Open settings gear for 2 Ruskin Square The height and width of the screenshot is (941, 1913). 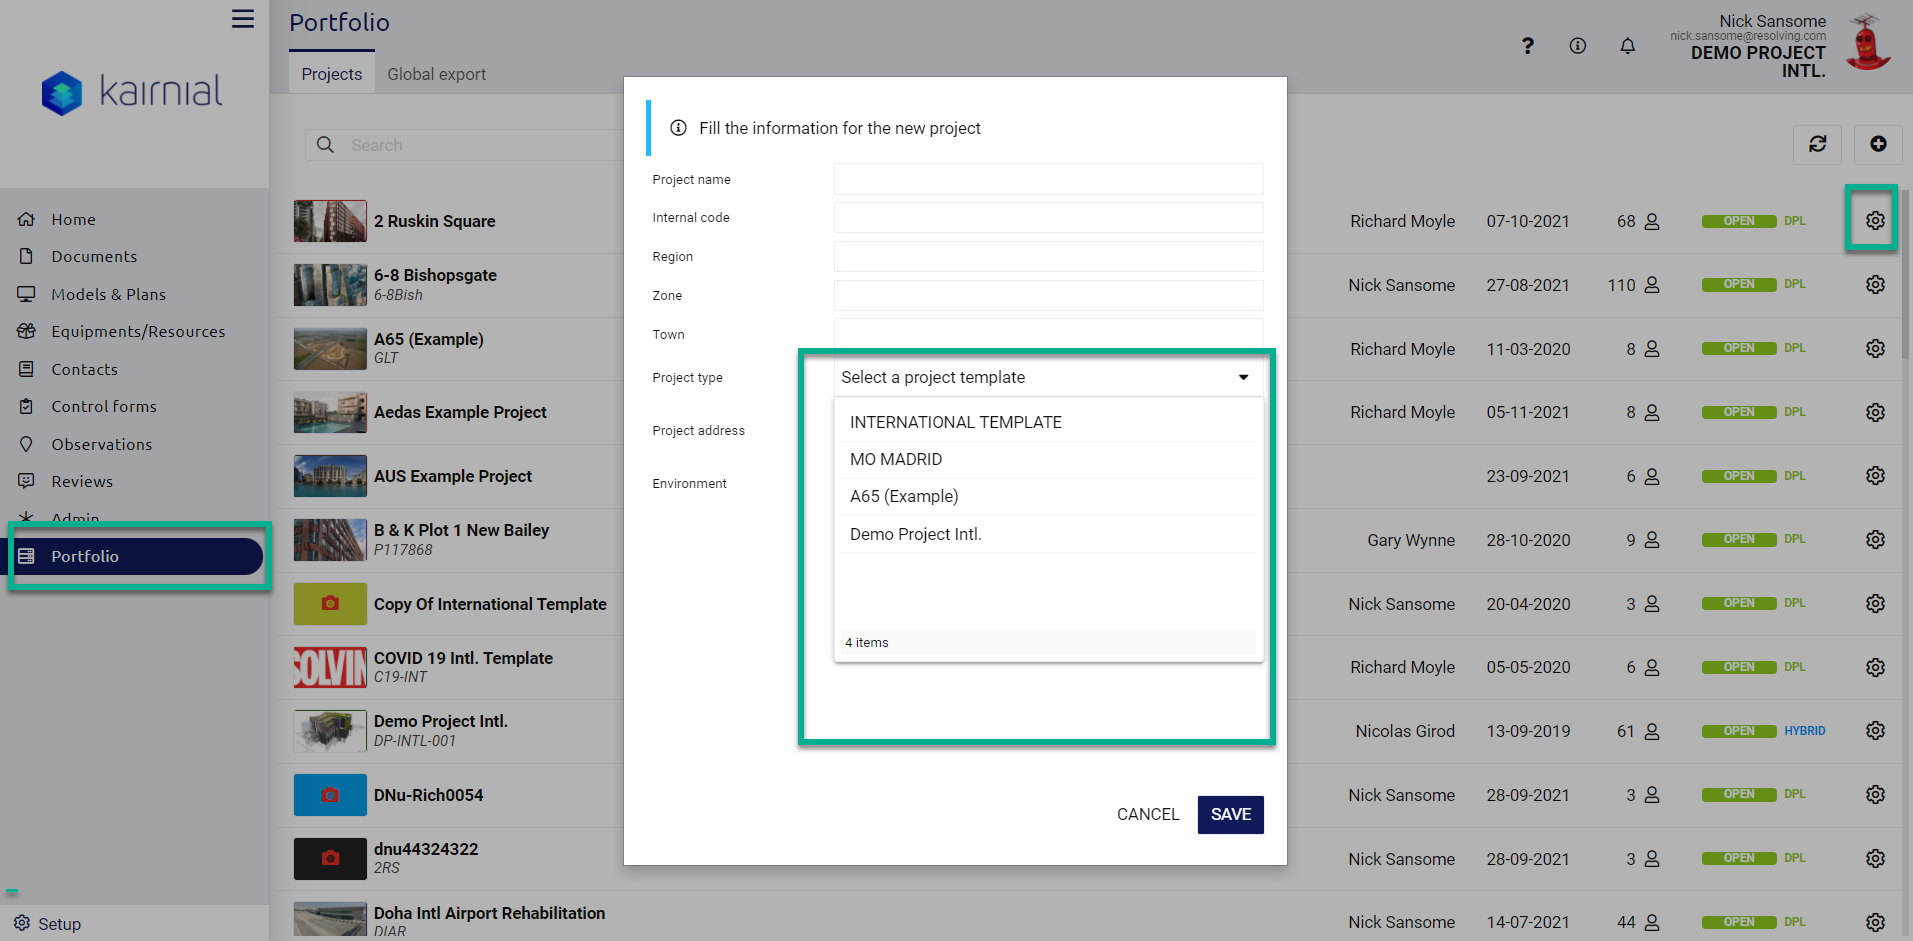[x=1874, y=220]
